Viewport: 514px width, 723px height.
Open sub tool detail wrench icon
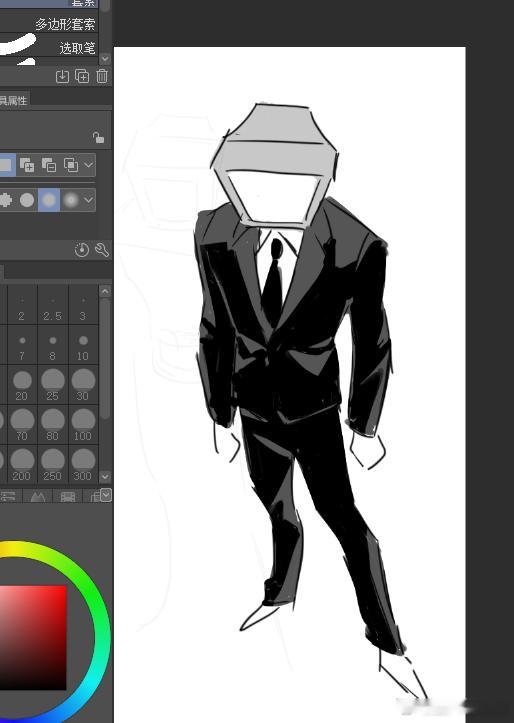(102, 250)
